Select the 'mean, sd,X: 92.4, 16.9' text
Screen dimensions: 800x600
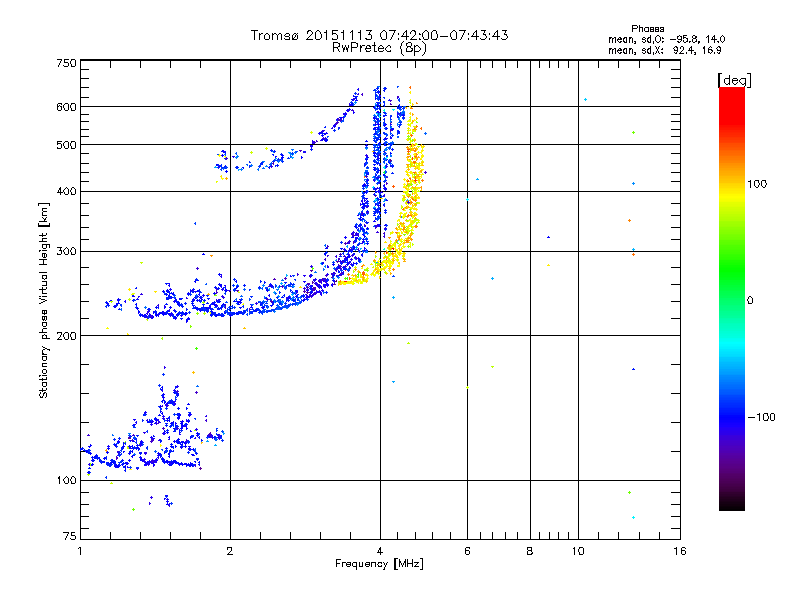[x=664, y=51]
